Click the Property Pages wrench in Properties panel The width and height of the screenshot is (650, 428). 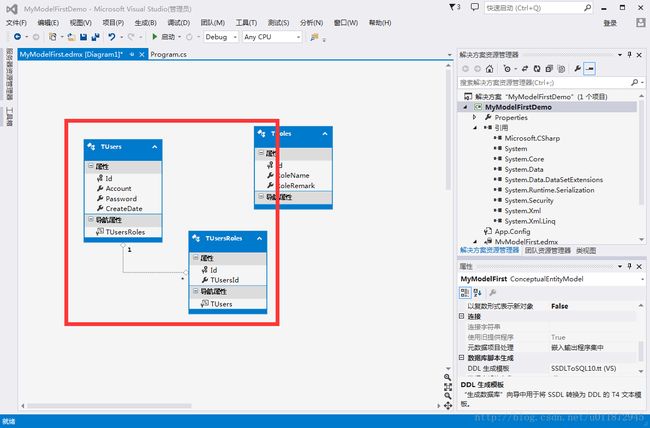(492, 293)
